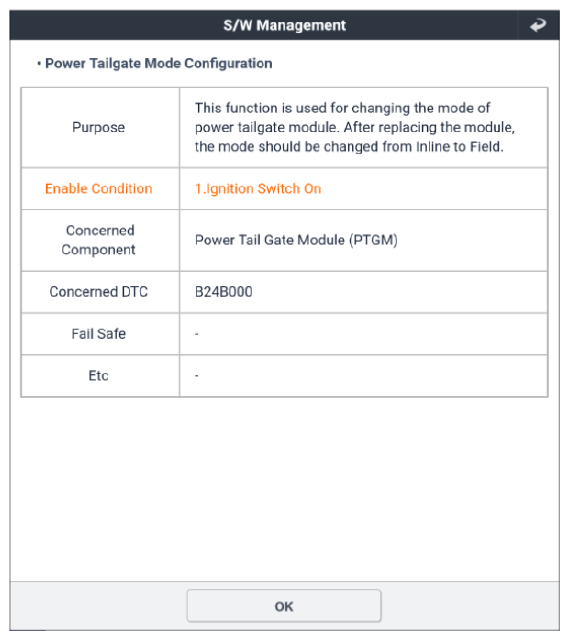Click the back arrow icon in header
Viewport: 569px width, 640px height.
[x=538, y=25]
